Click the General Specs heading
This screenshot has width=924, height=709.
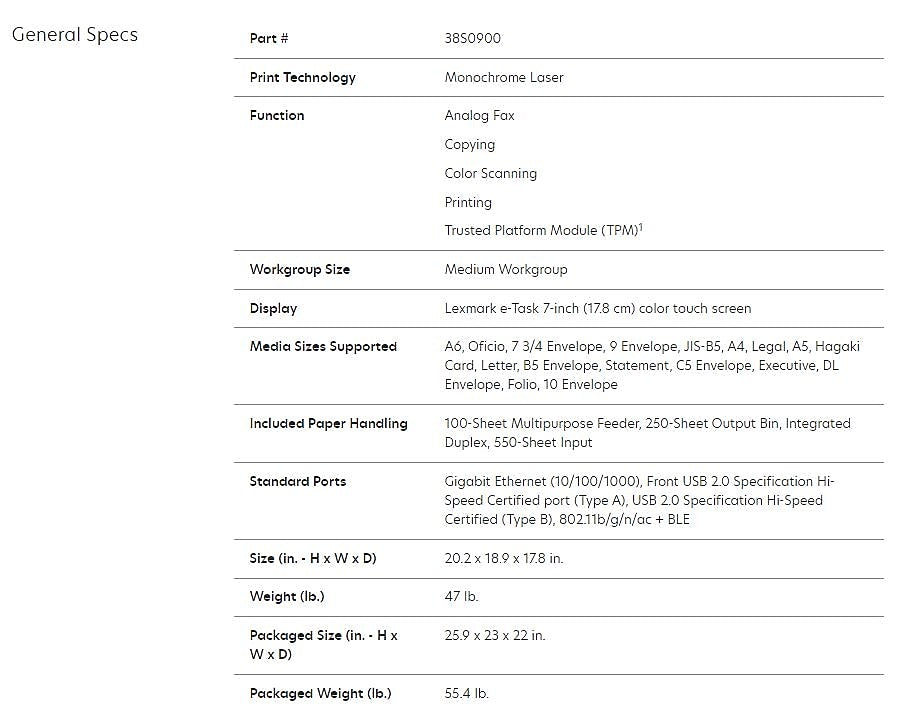pos(74,35)
